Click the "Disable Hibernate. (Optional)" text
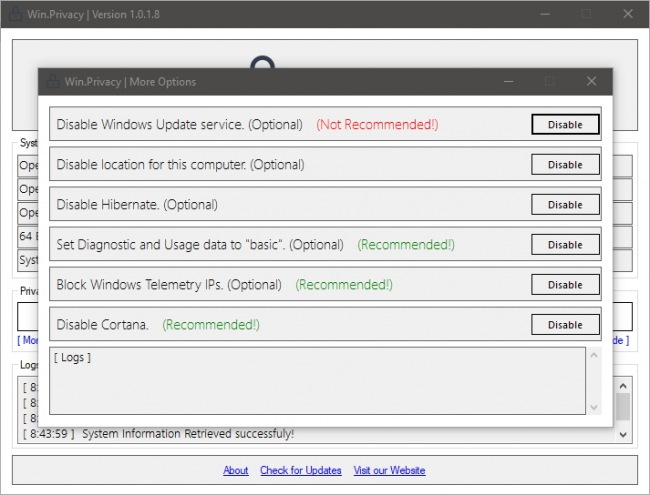This screenshot has height=495, width=650. point(137,204)
